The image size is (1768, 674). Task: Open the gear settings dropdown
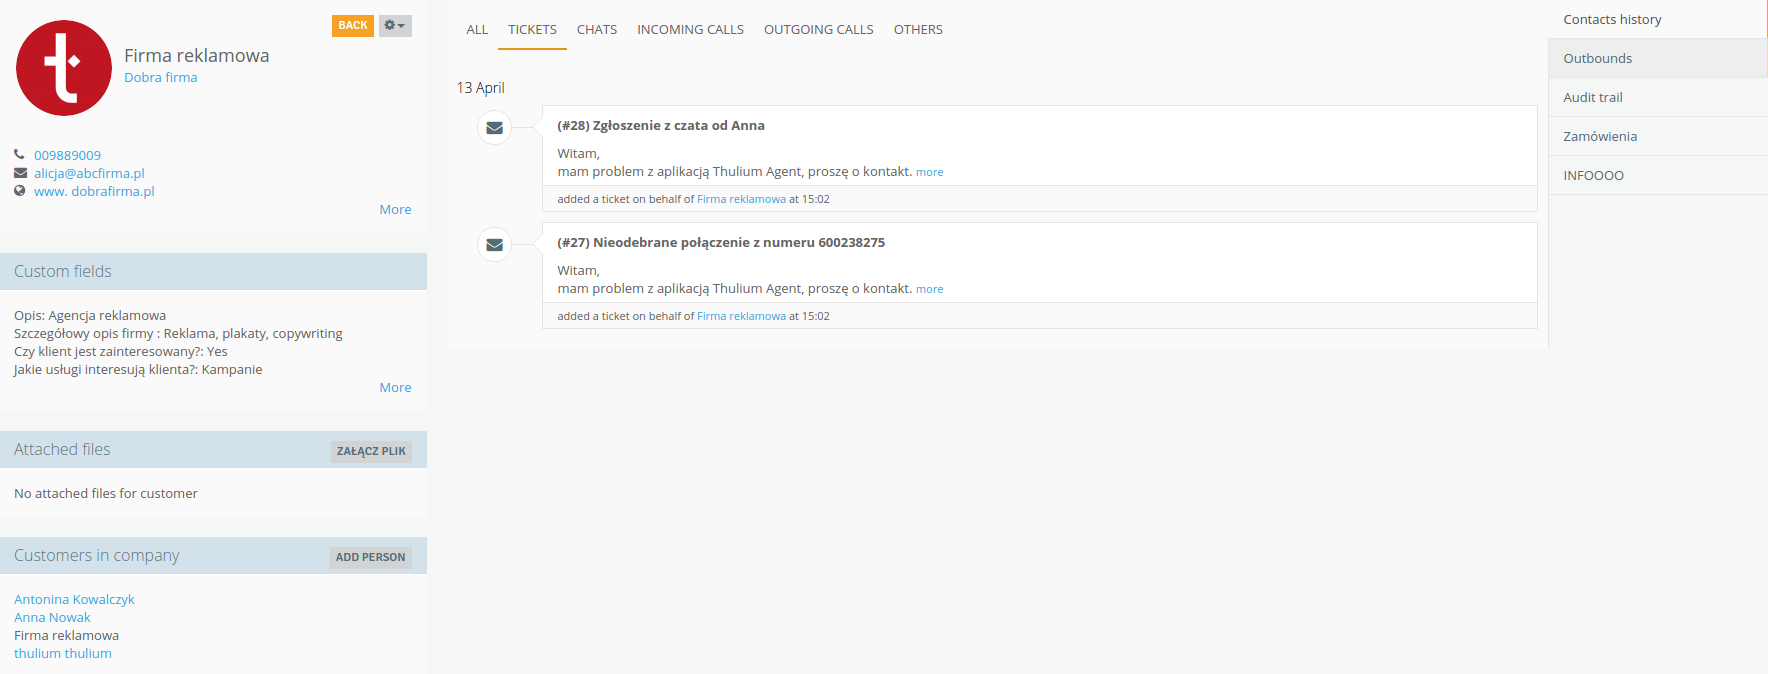395,25
